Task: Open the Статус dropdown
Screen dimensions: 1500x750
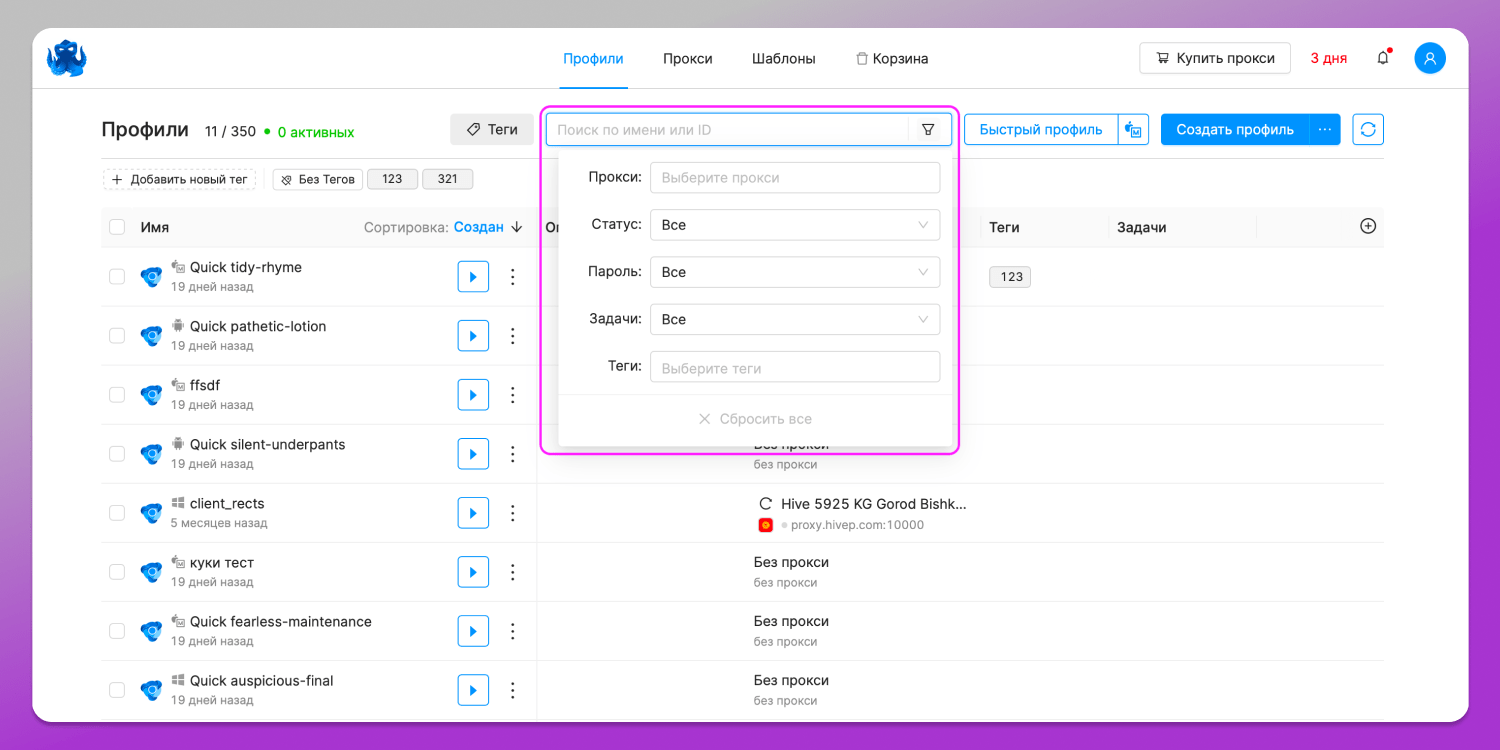Action: [795, 225]
